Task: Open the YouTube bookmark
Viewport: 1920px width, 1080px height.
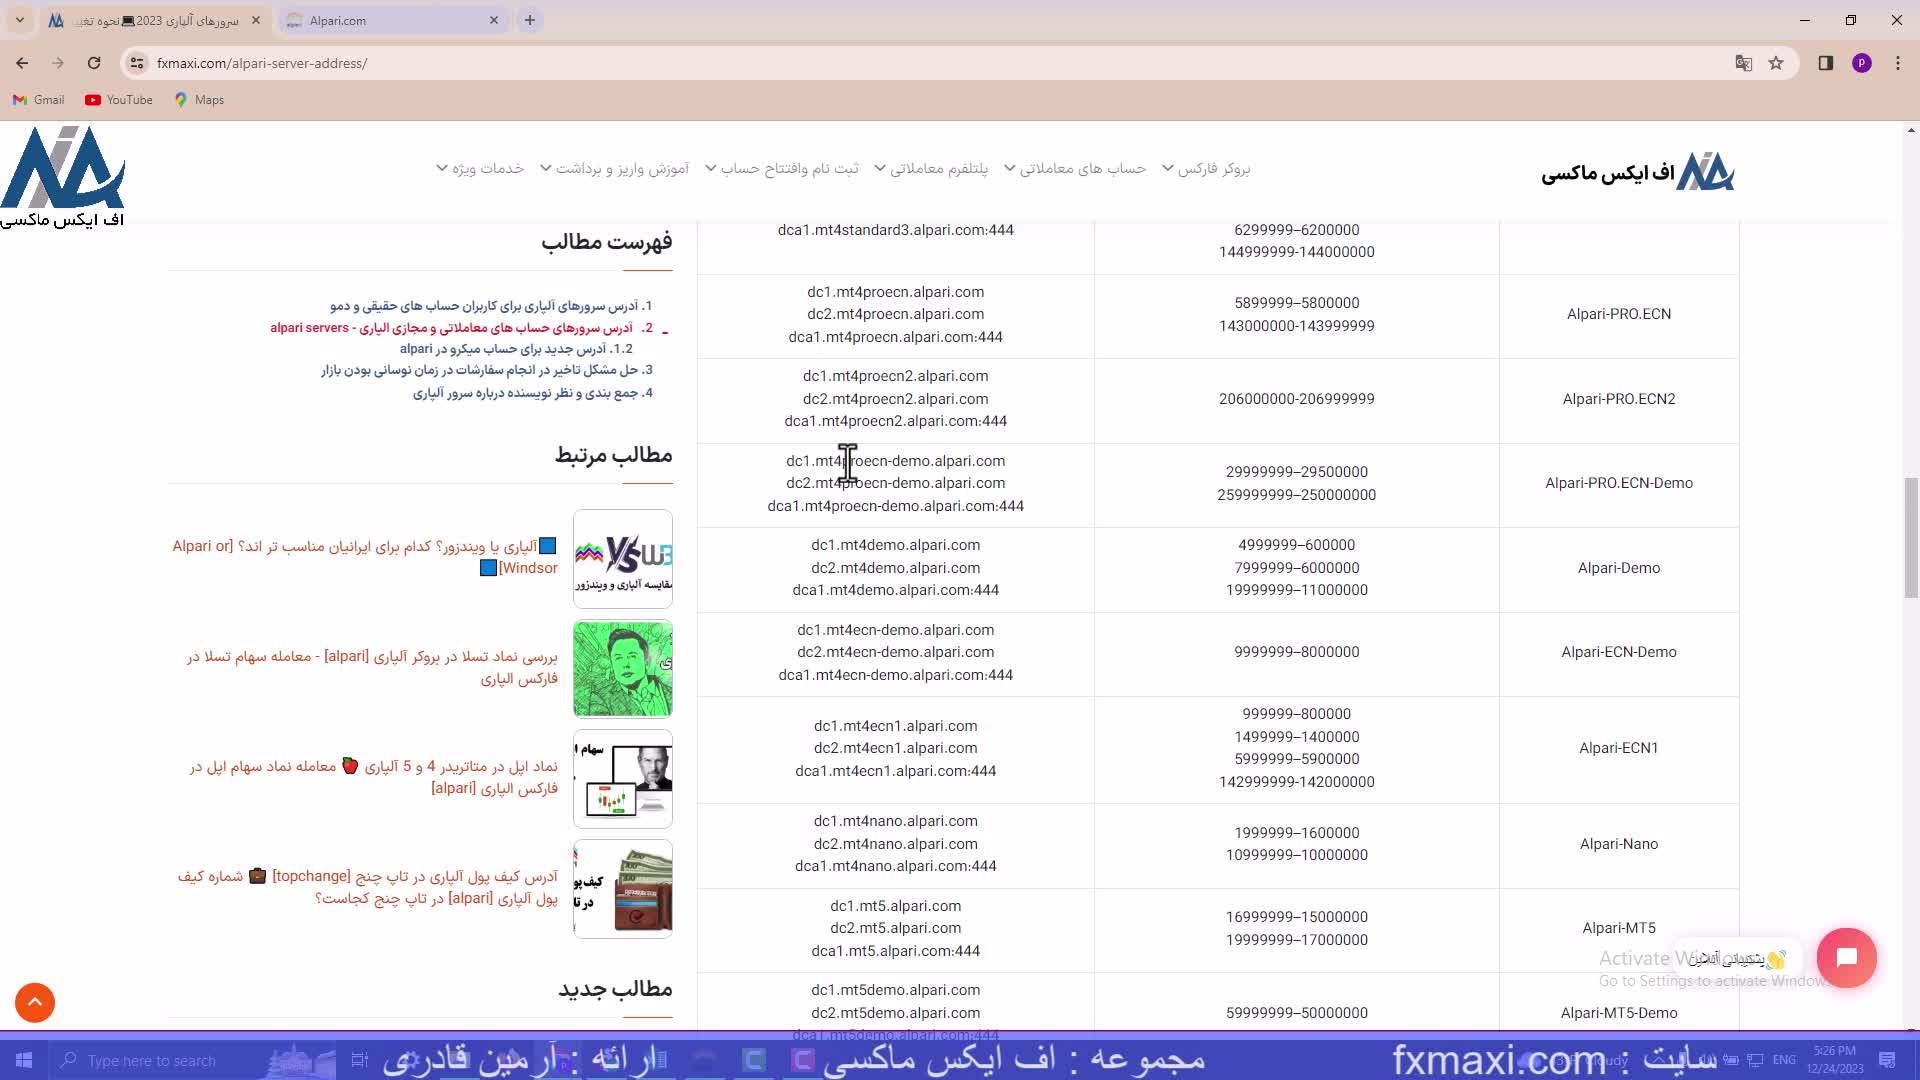Action: click(x=119, y=100)
